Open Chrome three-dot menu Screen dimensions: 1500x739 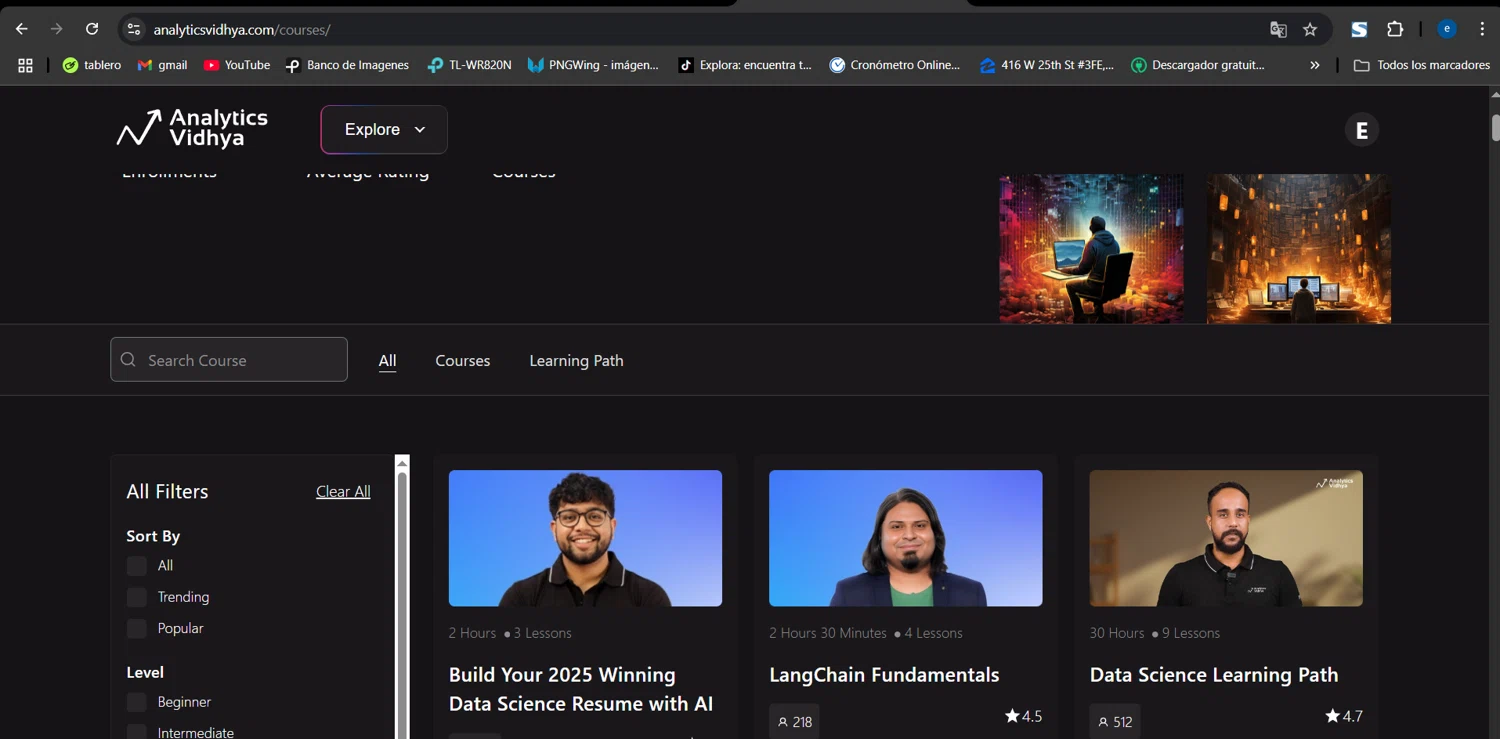[x=1482, y=29]
